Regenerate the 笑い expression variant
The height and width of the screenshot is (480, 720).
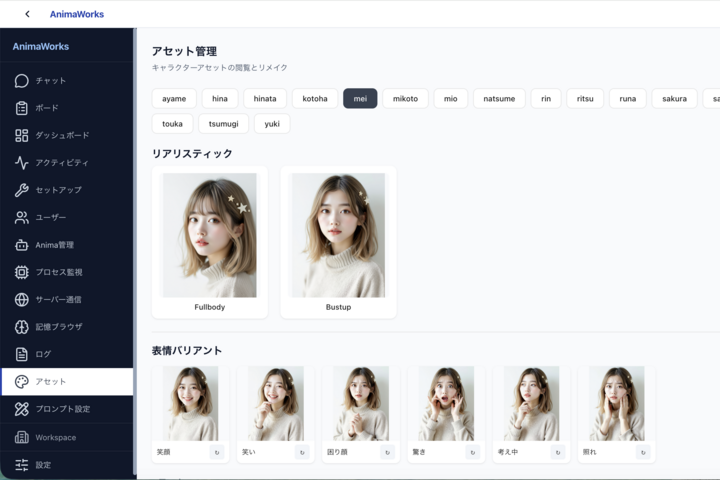click(302, 452)
